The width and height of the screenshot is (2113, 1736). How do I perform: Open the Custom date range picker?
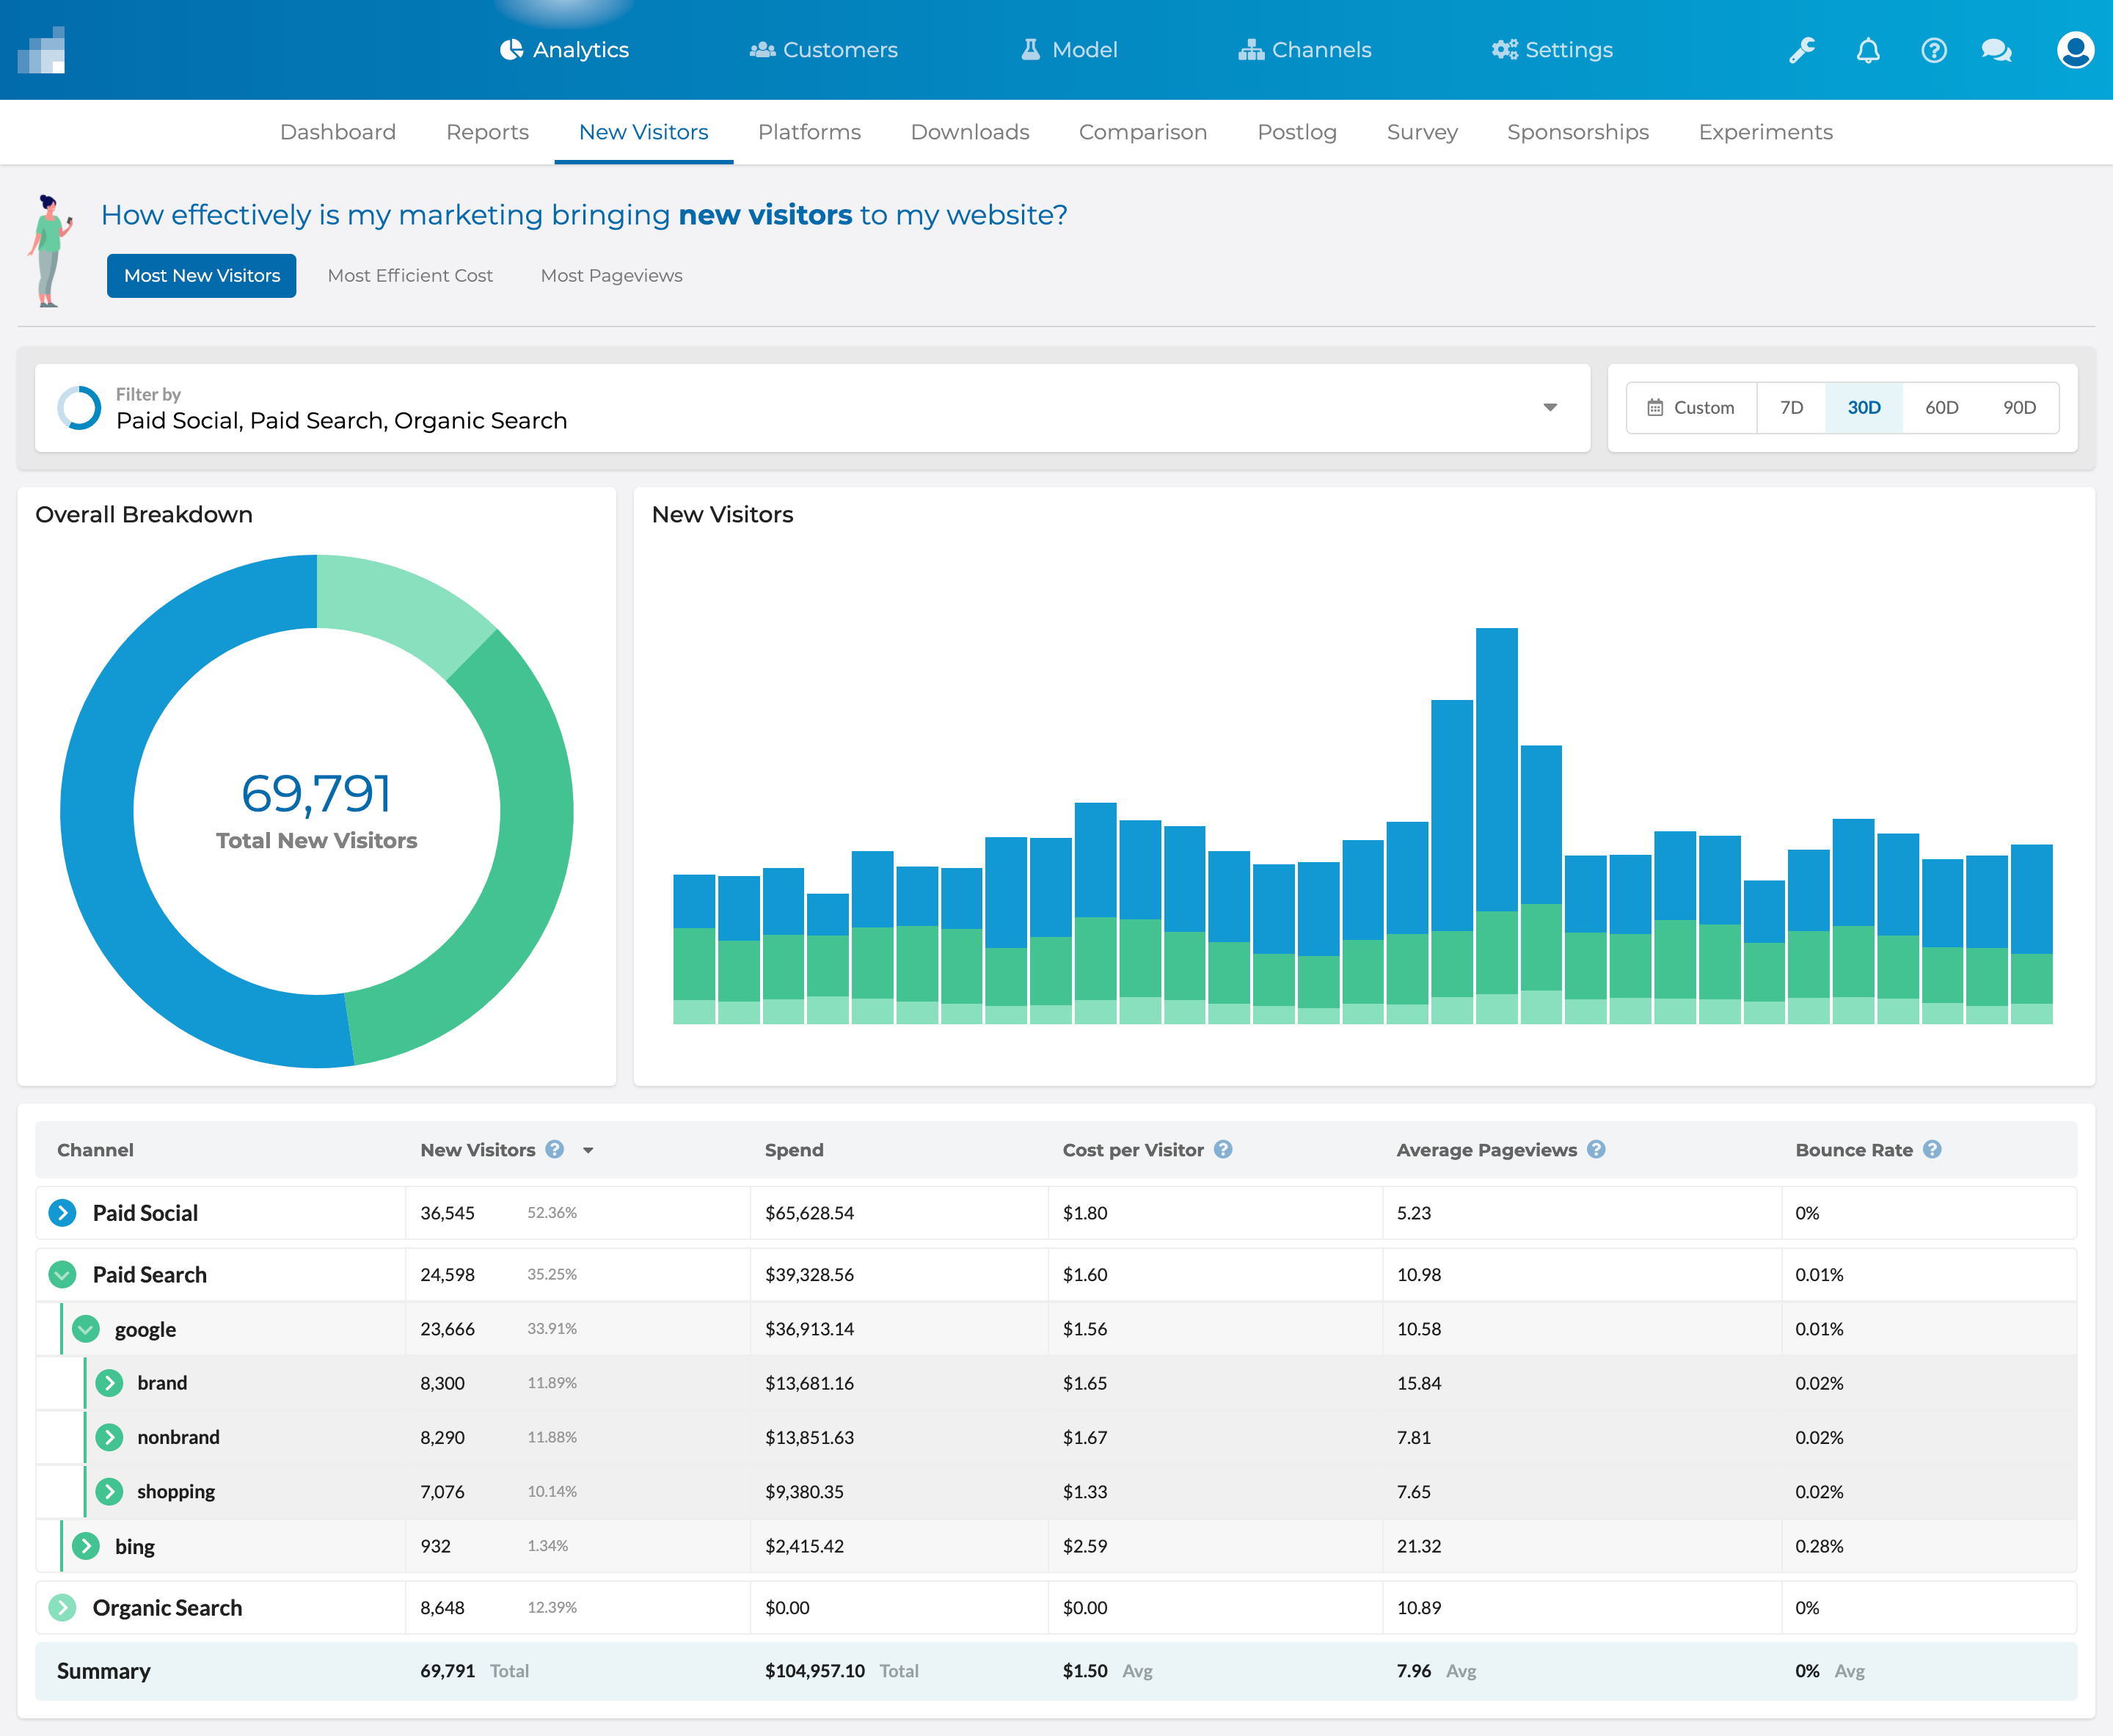point(1691,407)
